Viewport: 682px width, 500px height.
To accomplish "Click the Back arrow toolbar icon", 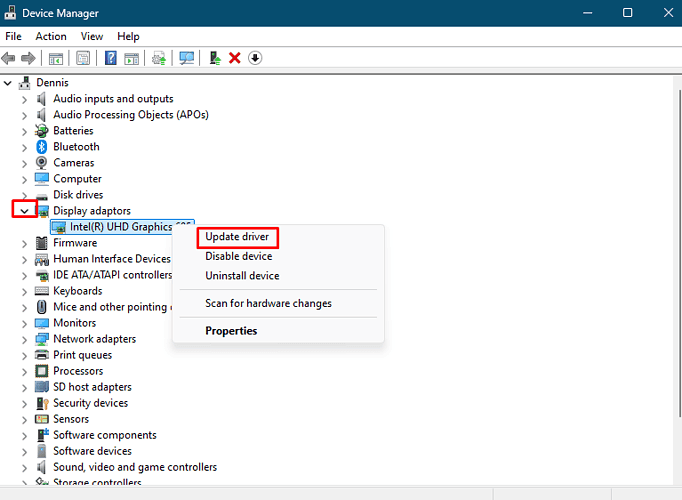I will [8, 58].
